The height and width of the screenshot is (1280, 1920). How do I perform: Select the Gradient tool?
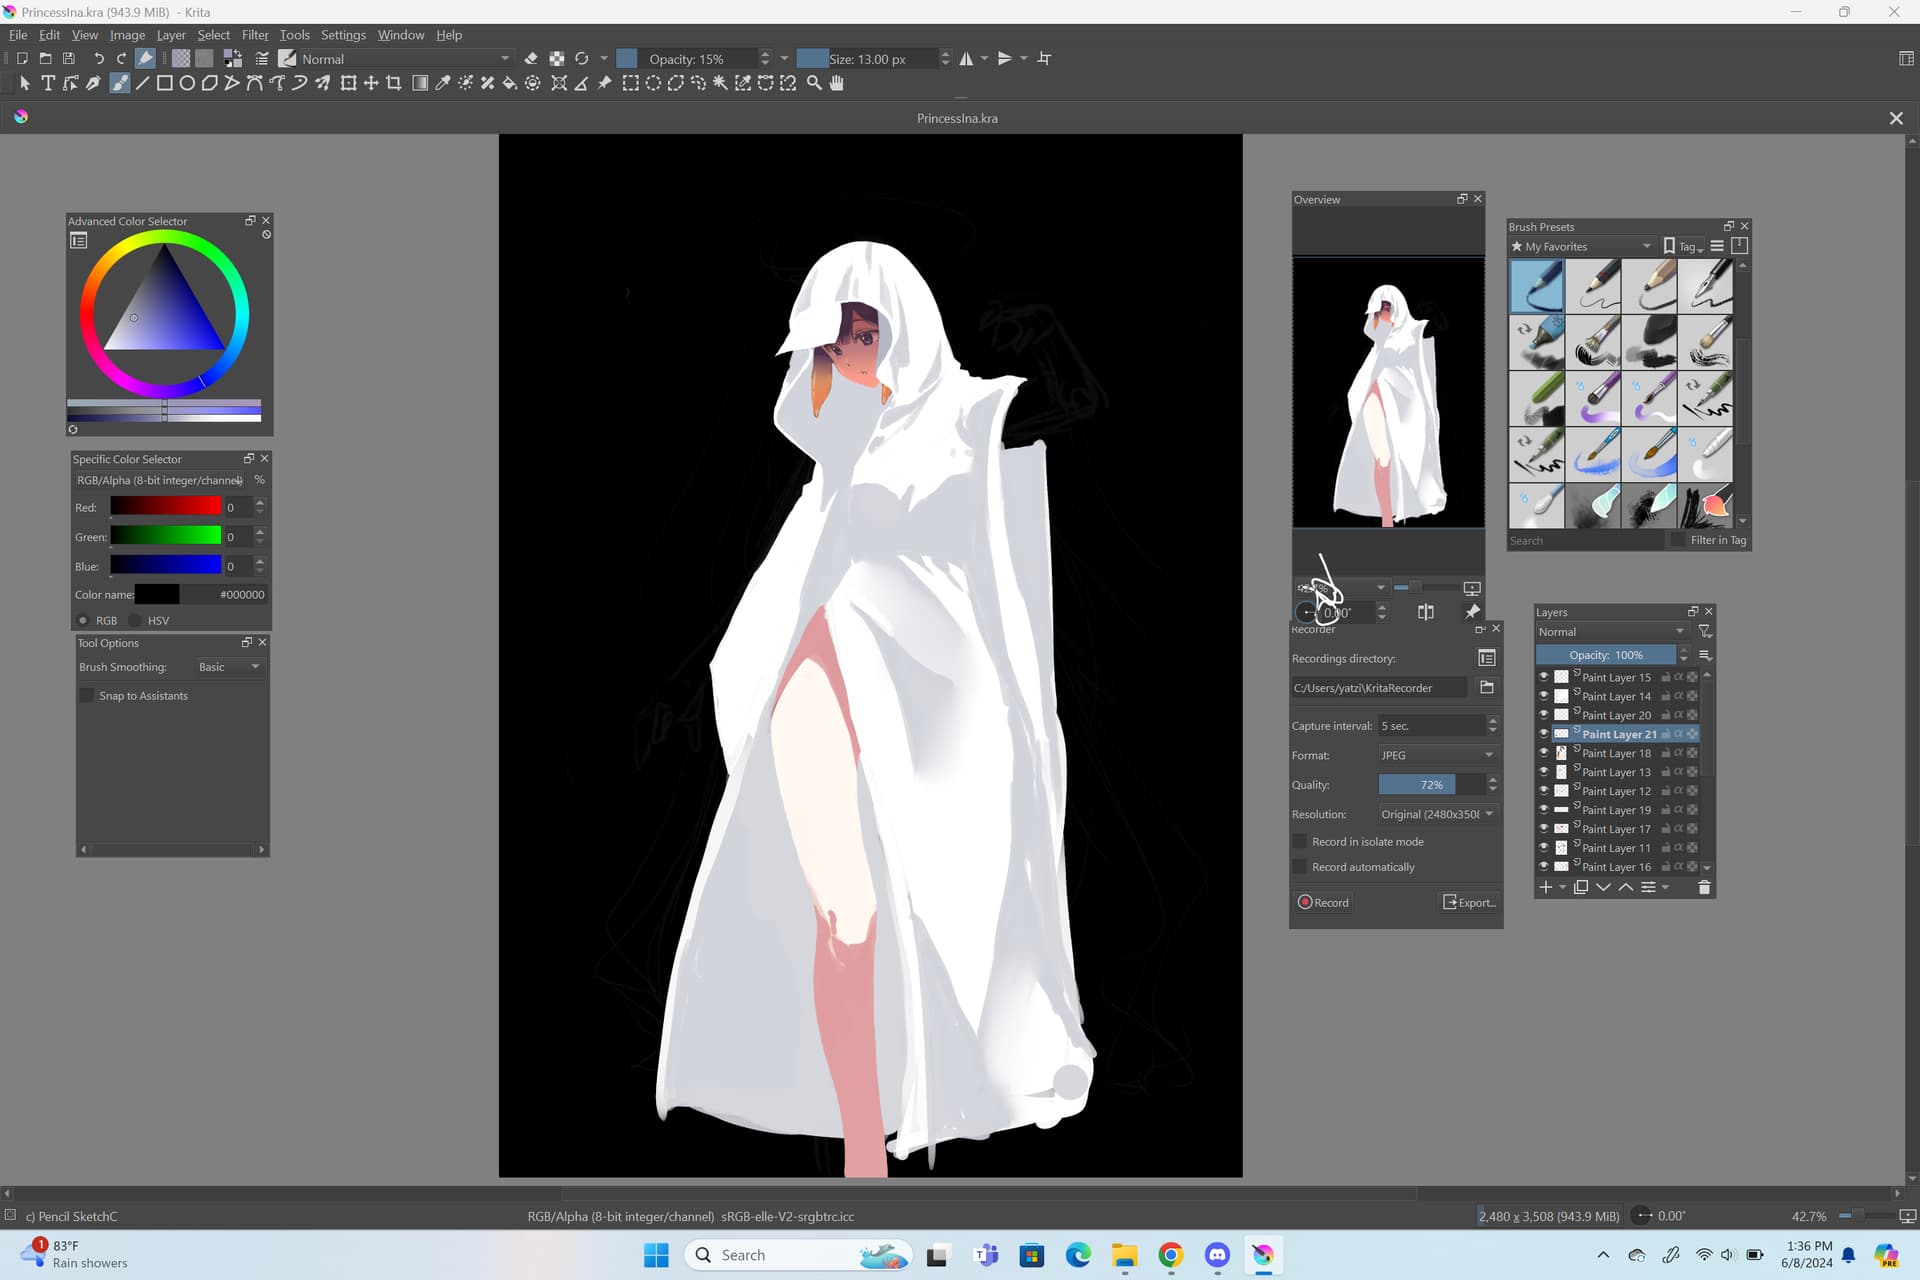click(420, 84)
